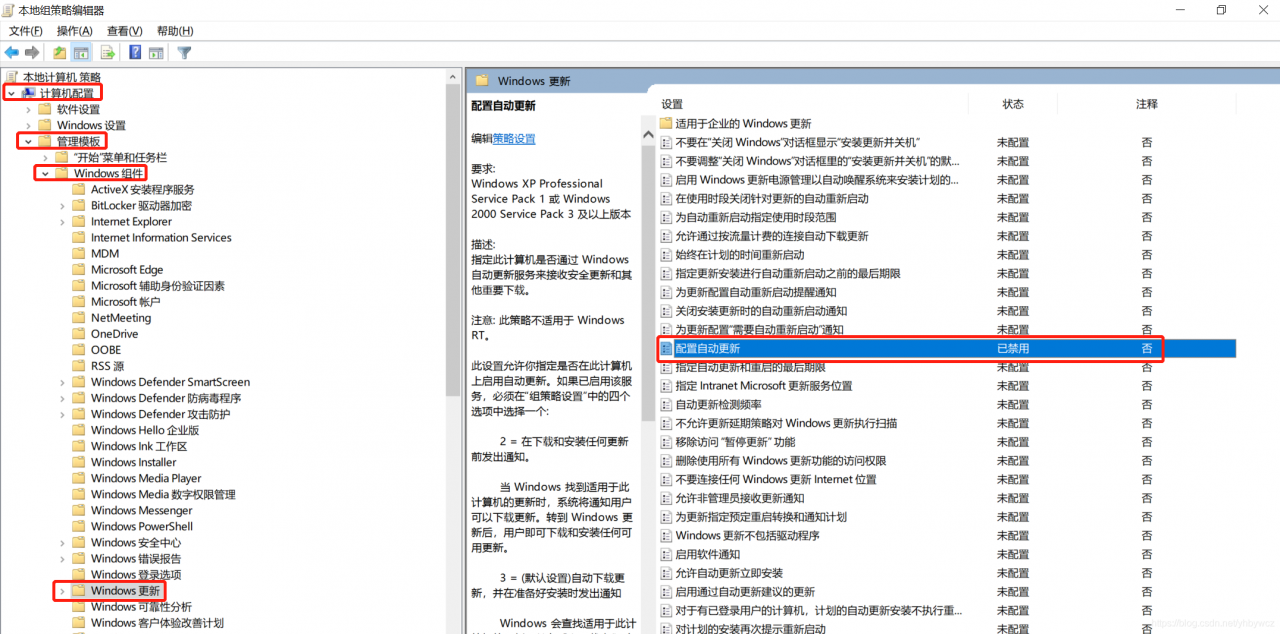Screen dimensions: 1280x634
Task: Select Windows Messenger in the tree
Action: point(142,510)
